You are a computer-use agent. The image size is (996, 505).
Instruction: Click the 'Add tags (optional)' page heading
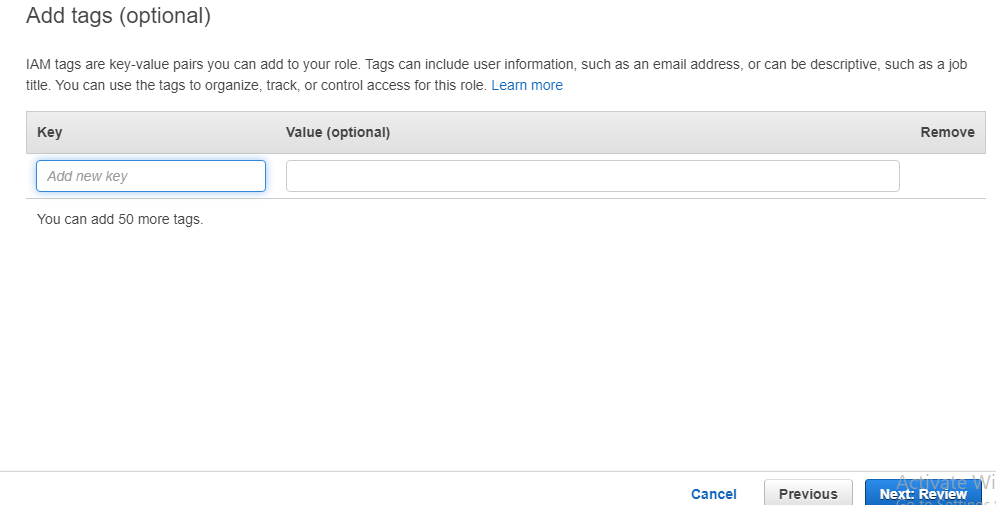click(118, 16)
